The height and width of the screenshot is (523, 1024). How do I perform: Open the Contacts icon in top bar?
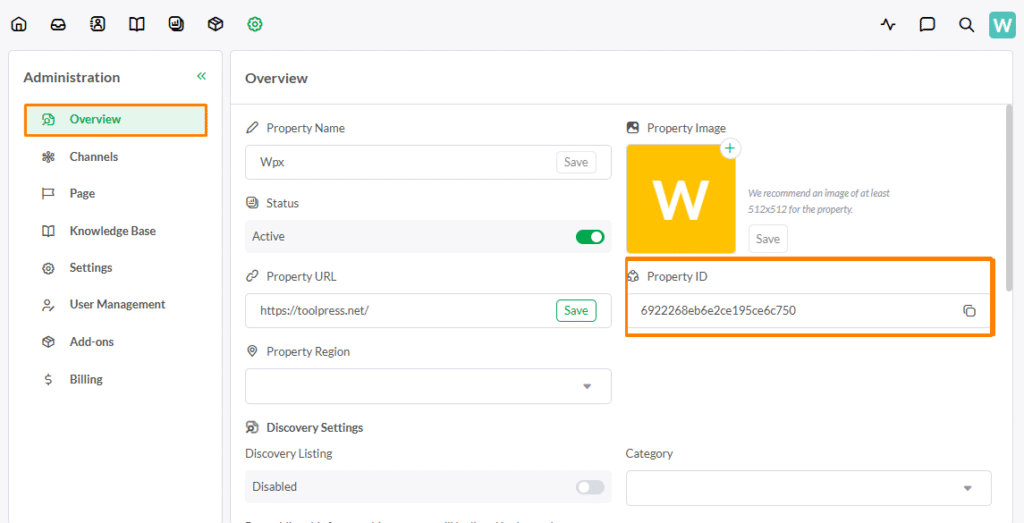click(x=97, y=25)
